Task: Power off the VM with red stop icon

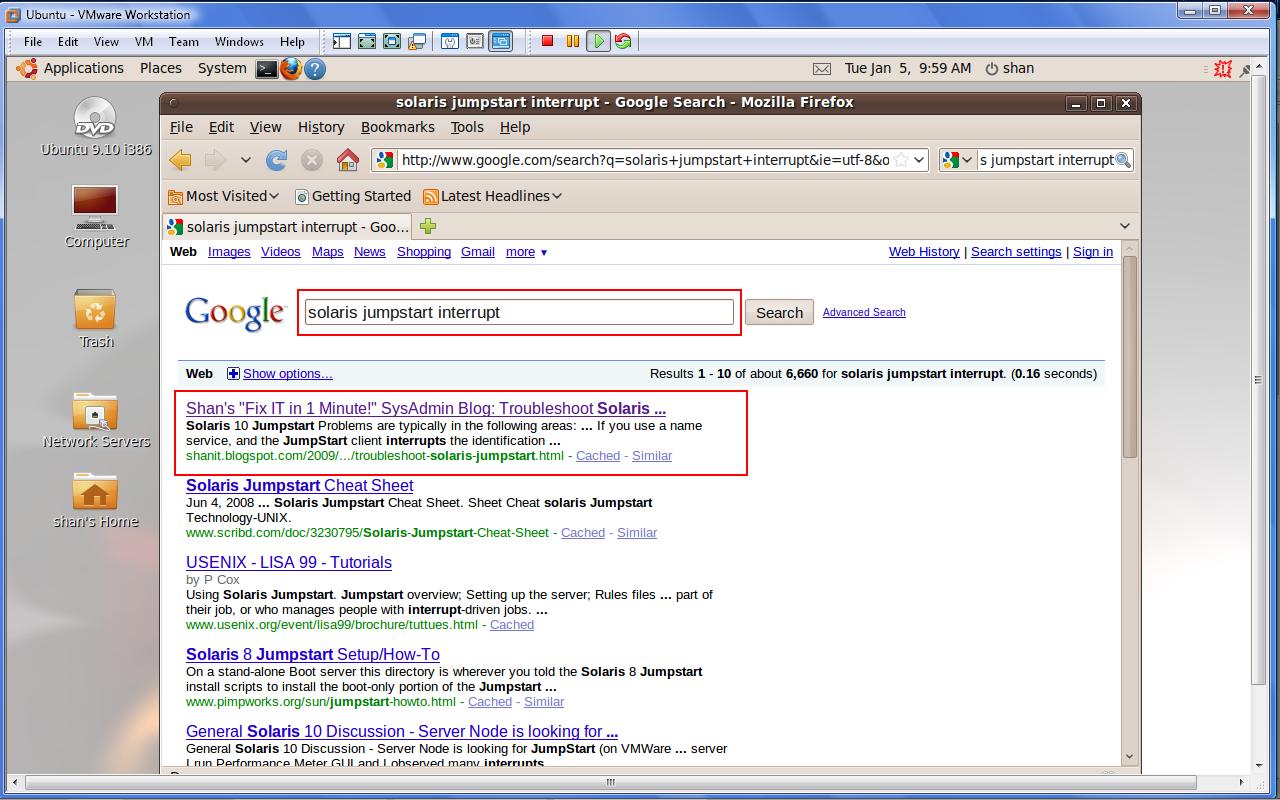Action: tap(547, 41)
